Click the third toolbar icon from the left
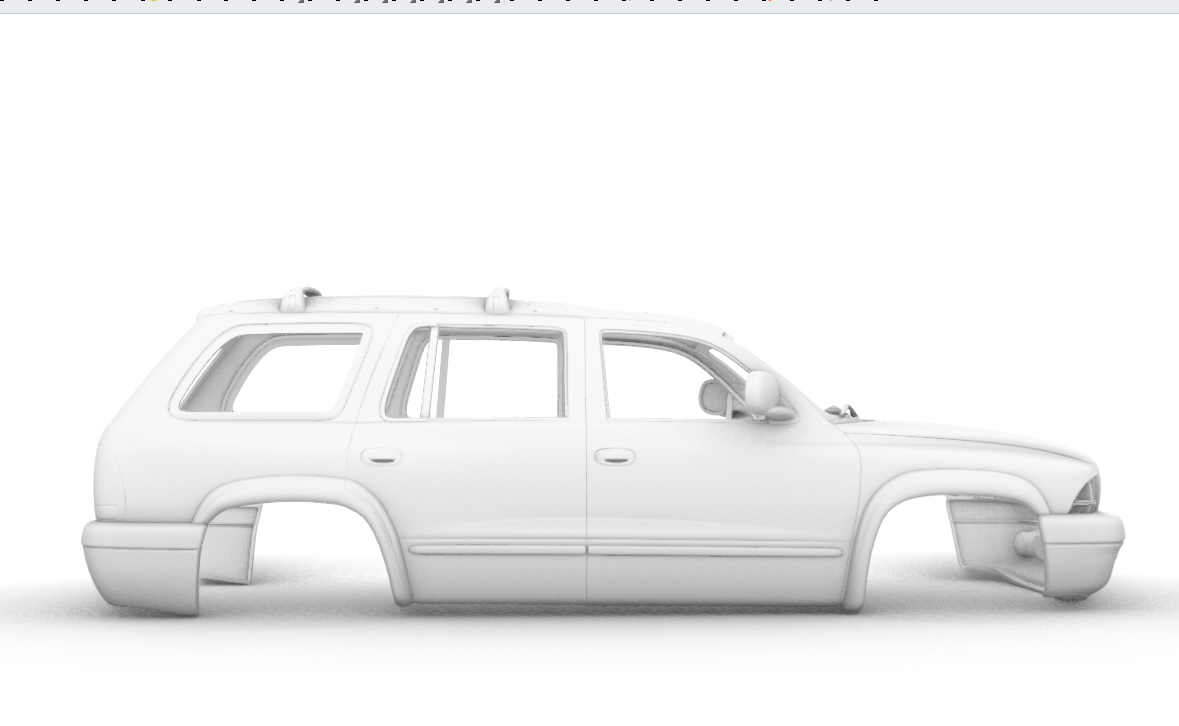 pos(57,5)
